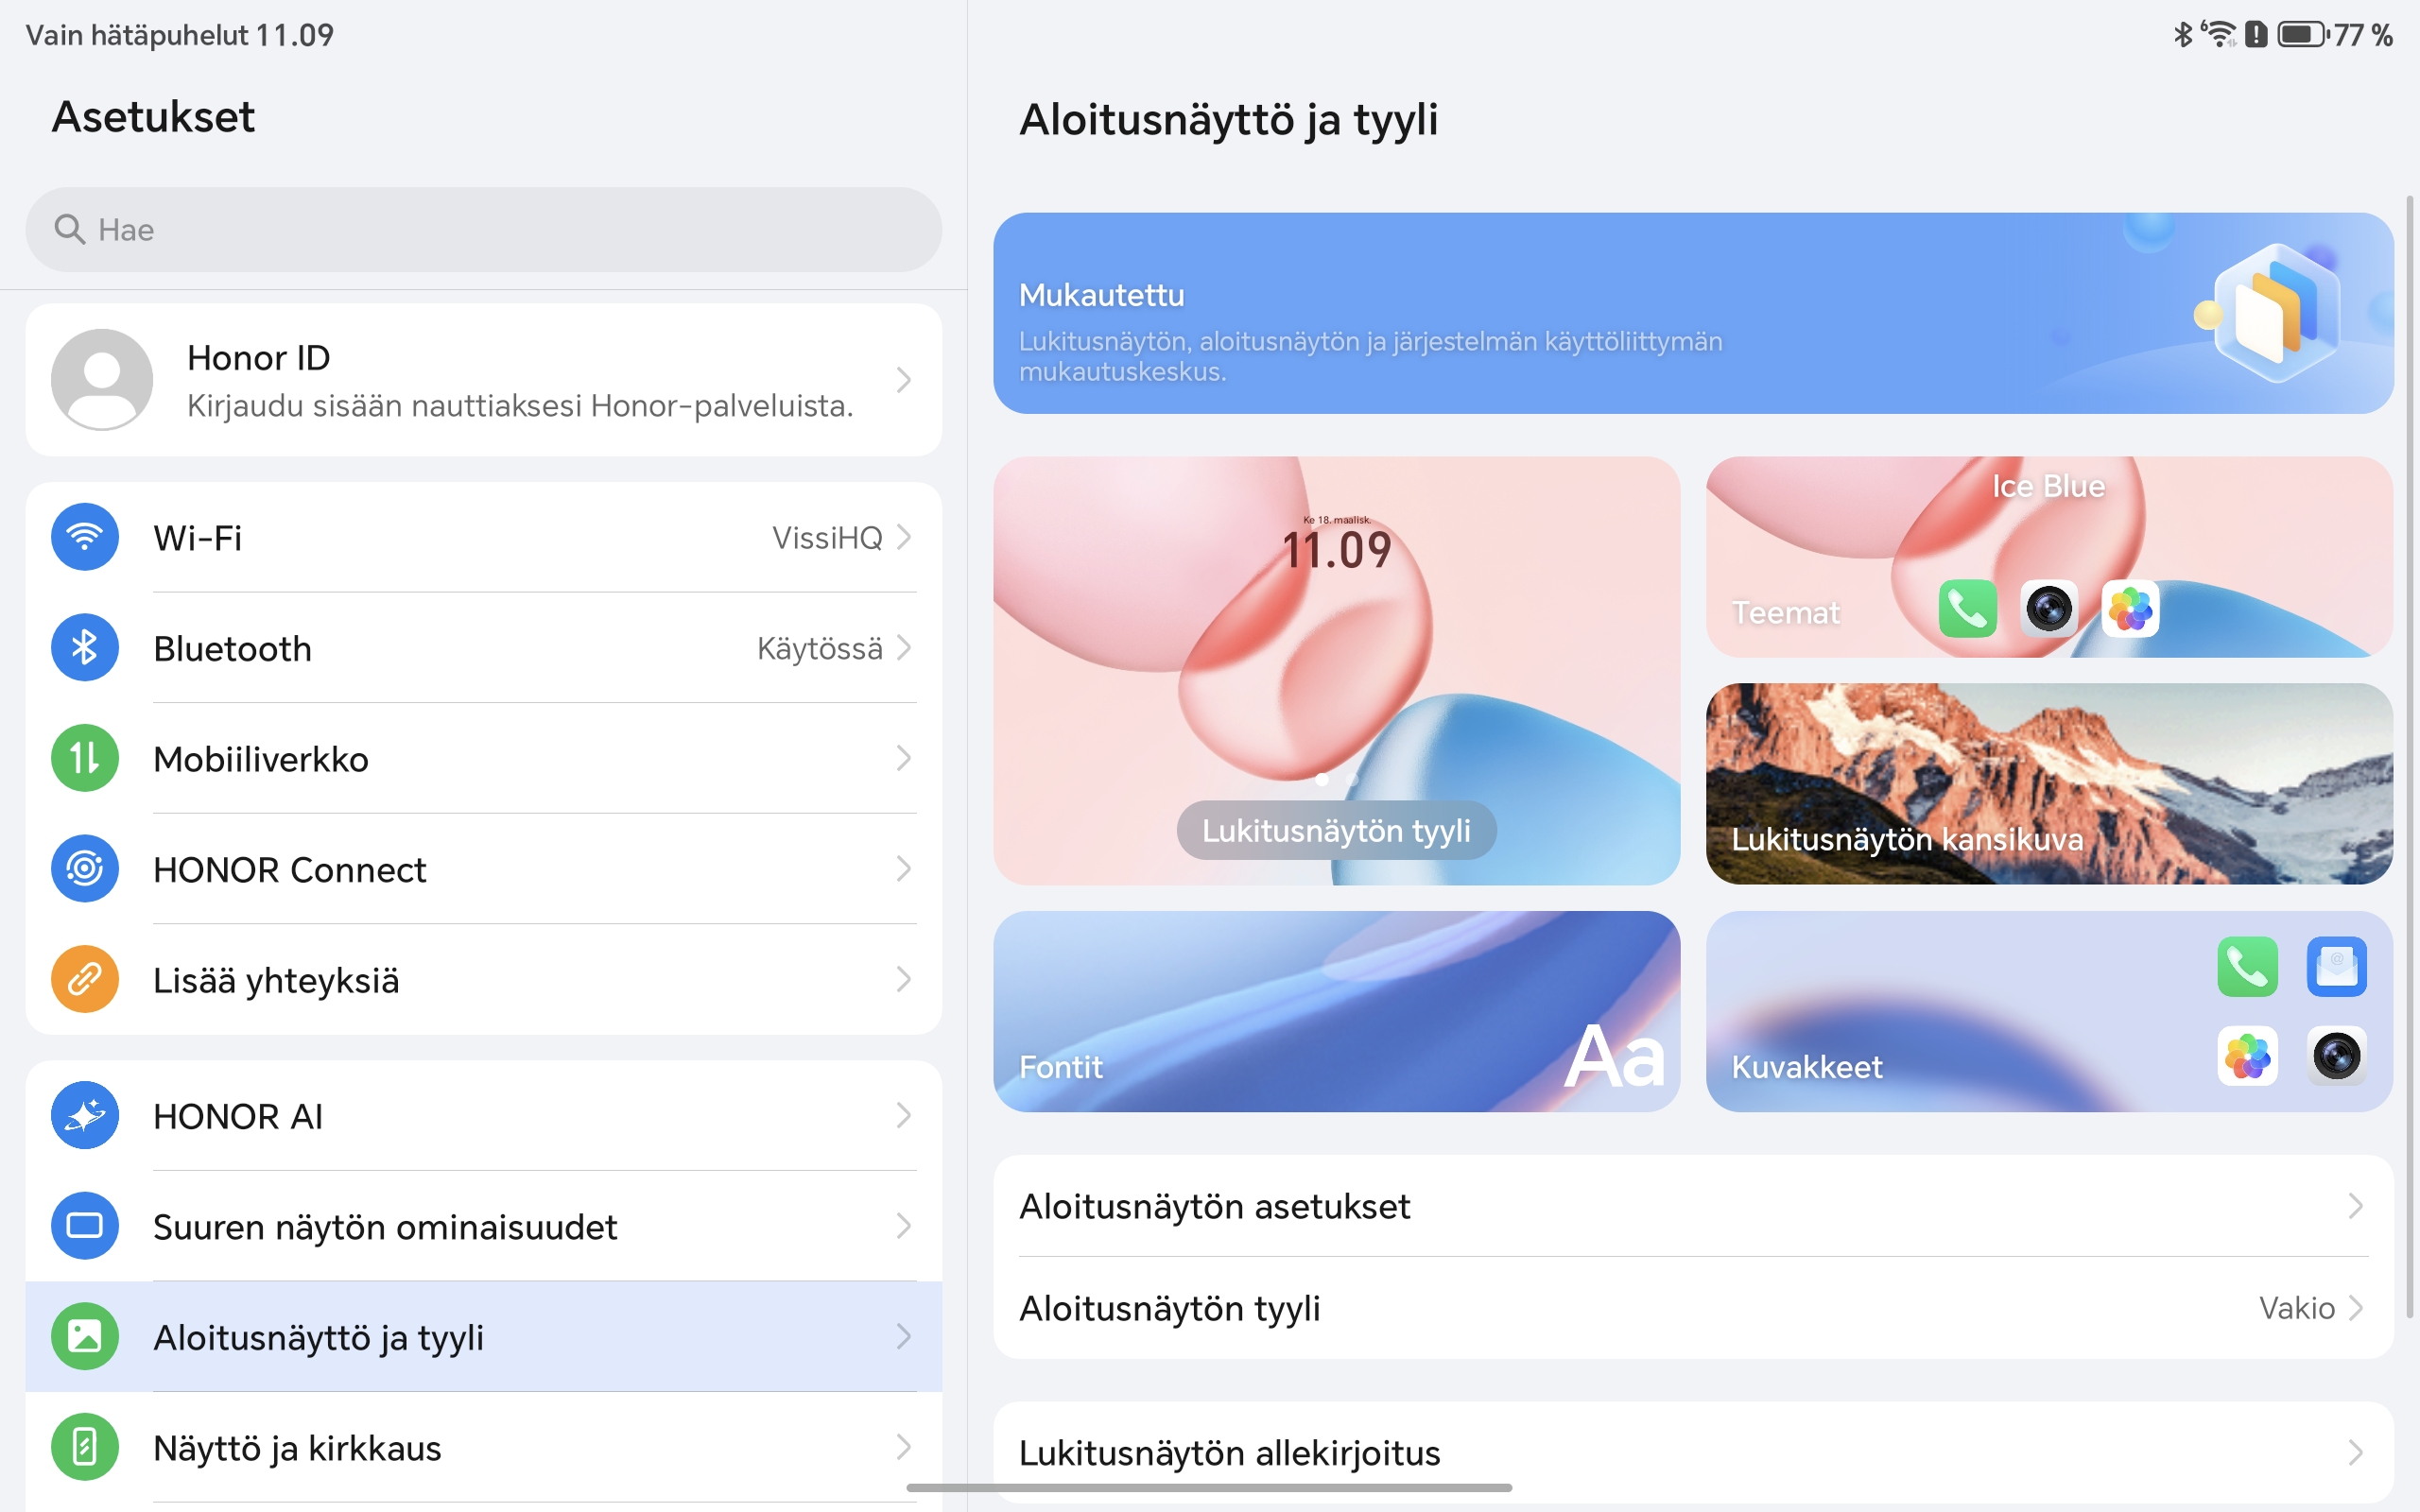This screenshot has height=1512, width=2420.
Task: Click the Hae search field
Action: [x=484, y=229]
